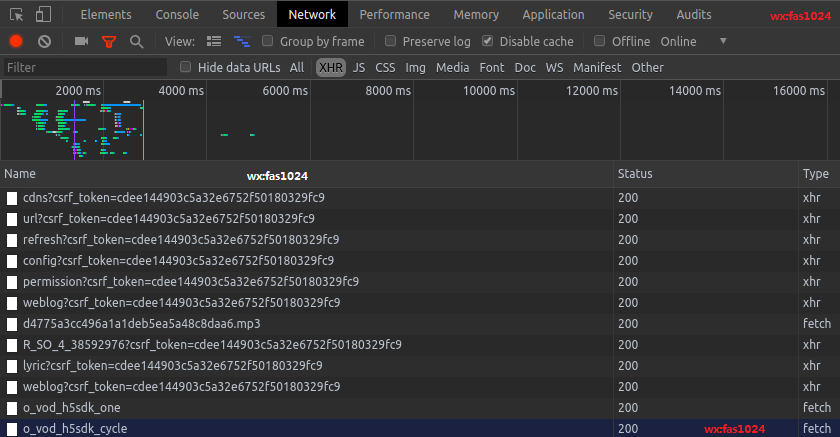Screen dimensions: 840x437
Task: Enable Group by frame checkbox
Action: (267, 41)
